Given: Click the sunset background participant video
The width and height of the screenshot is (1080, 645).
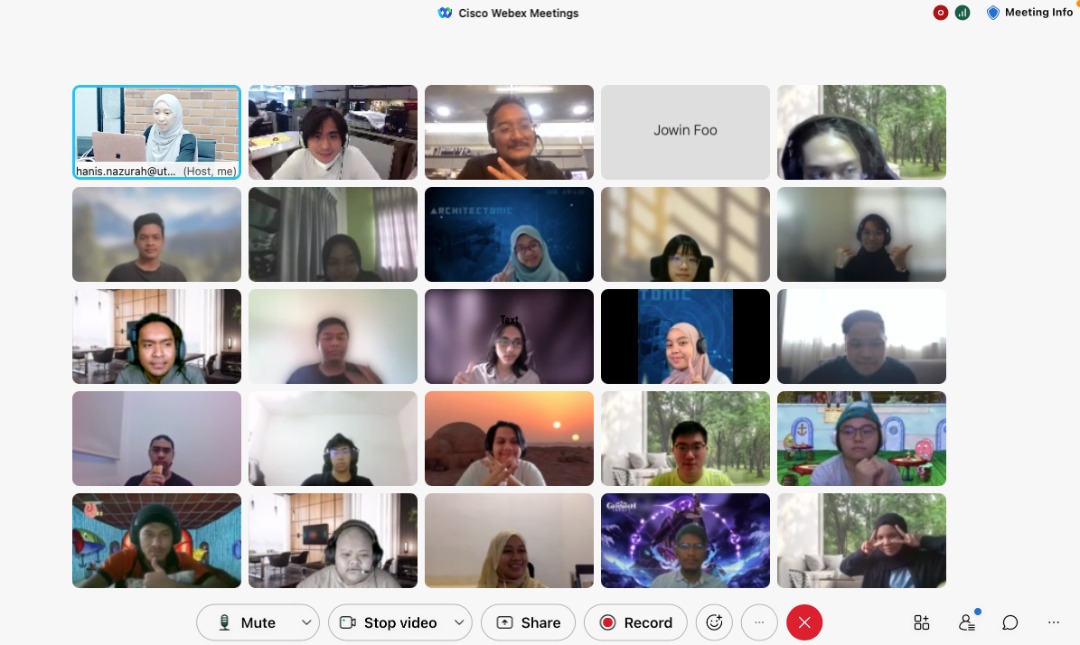Looking at the screenshot, I should click(x=509, y=438).
